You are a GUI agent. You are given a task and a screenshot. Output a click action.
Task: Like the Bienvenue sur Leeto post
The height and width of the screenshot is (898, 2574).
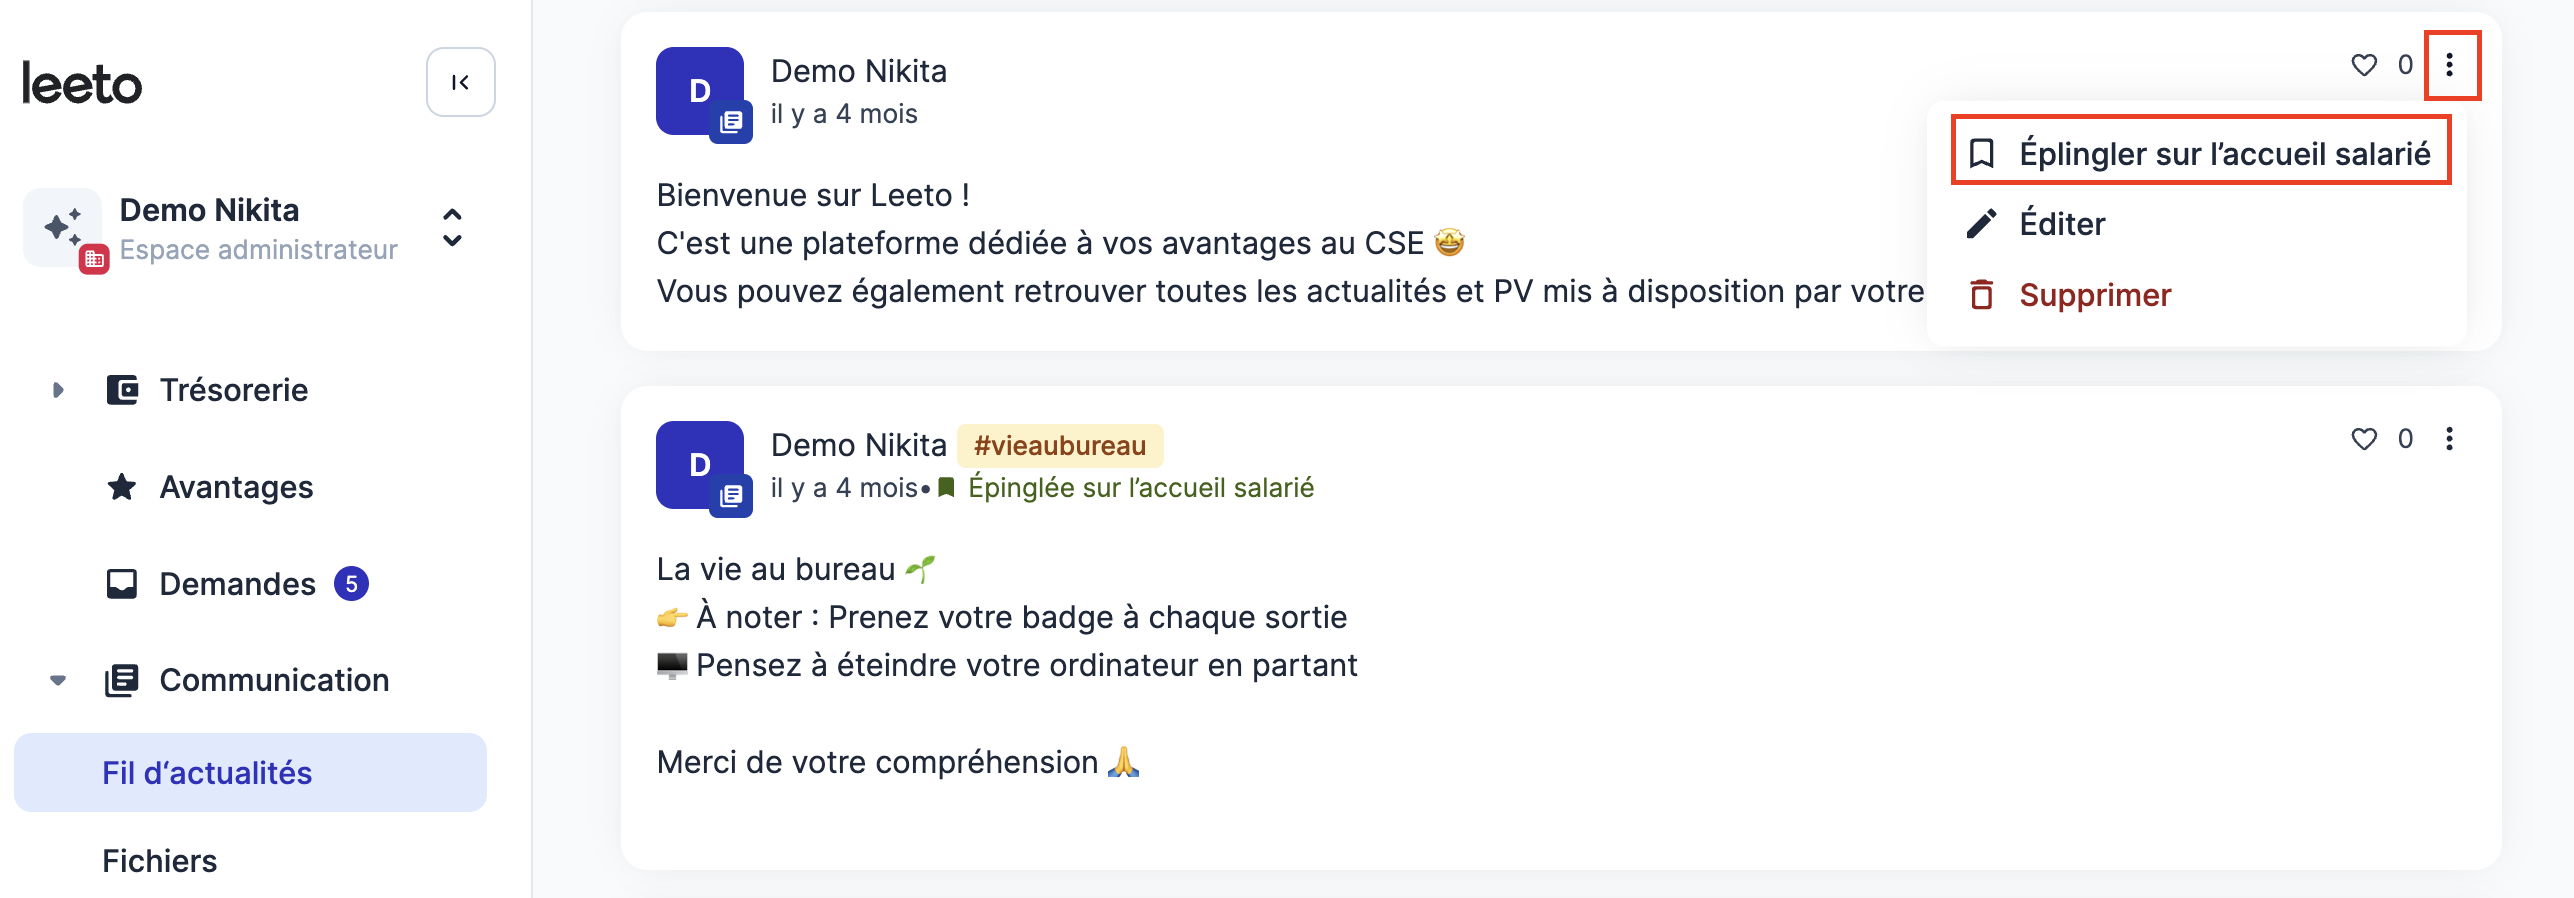click(2364, 65)
